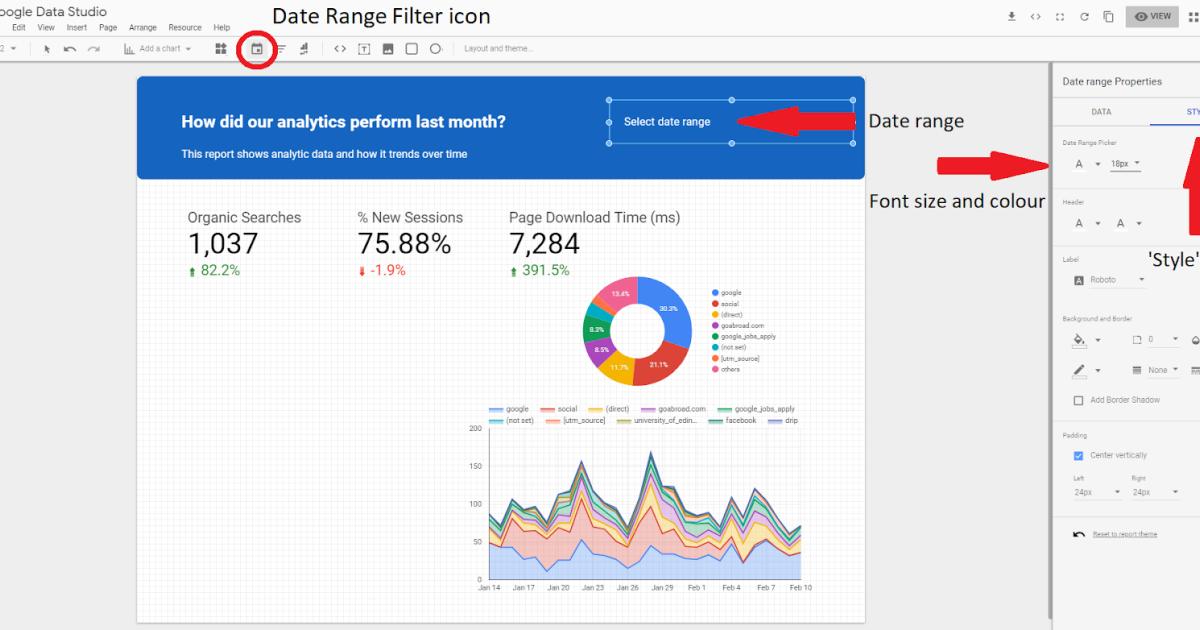Select the rectangle shape tool

[x=412, y=48]
